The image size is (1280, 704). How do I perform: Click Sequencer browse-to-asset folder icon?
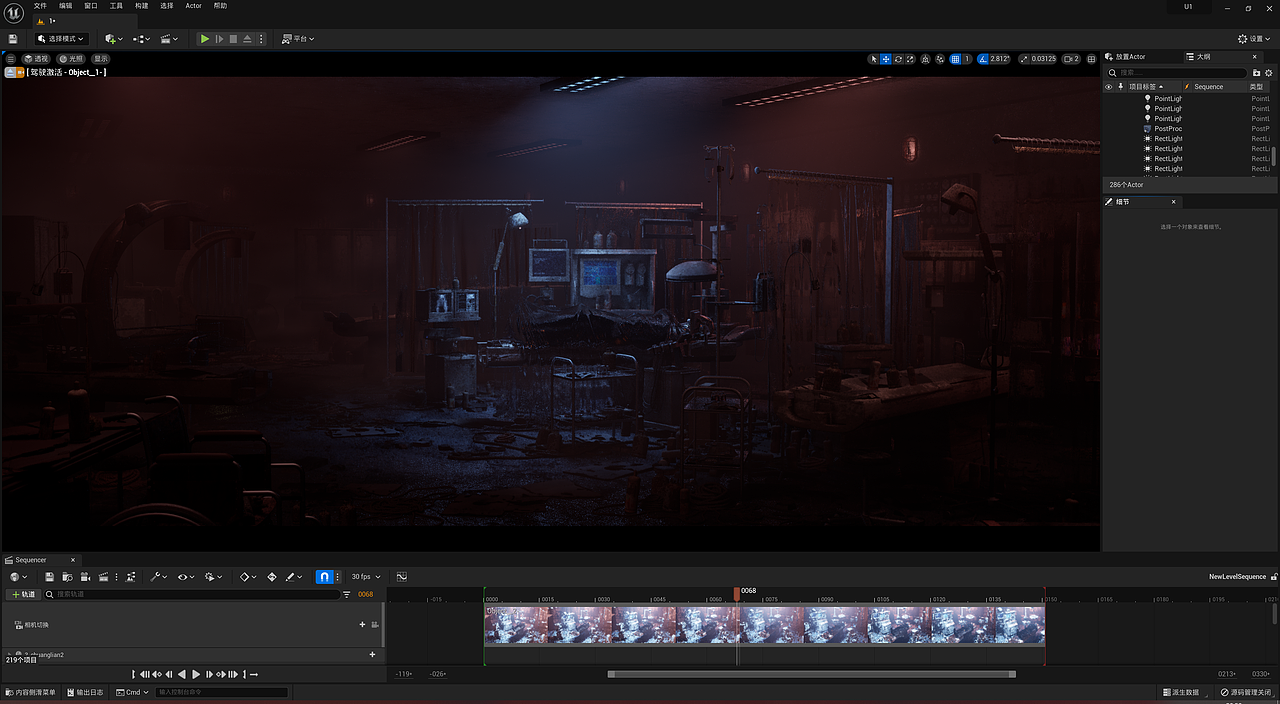pos(68,577)
